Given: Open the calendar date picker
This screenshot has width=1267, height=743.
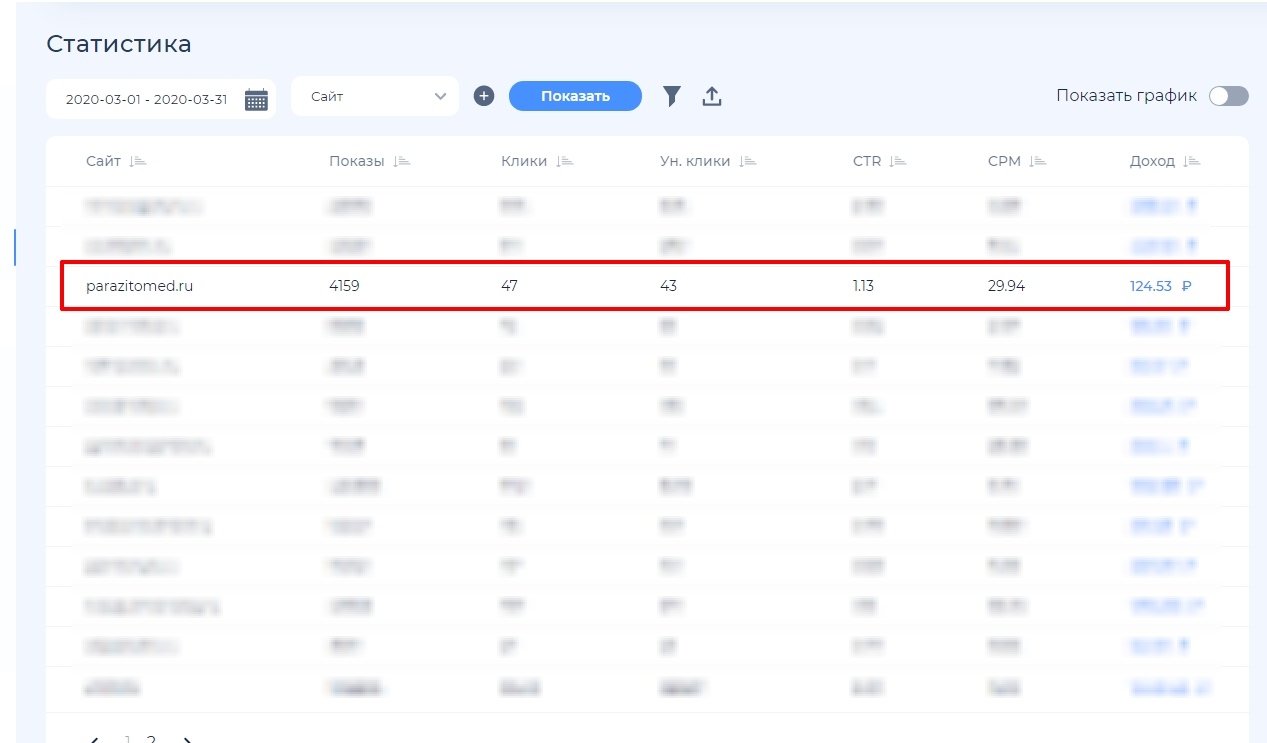Looking at the screenshot, I should (x=257, y=100).
